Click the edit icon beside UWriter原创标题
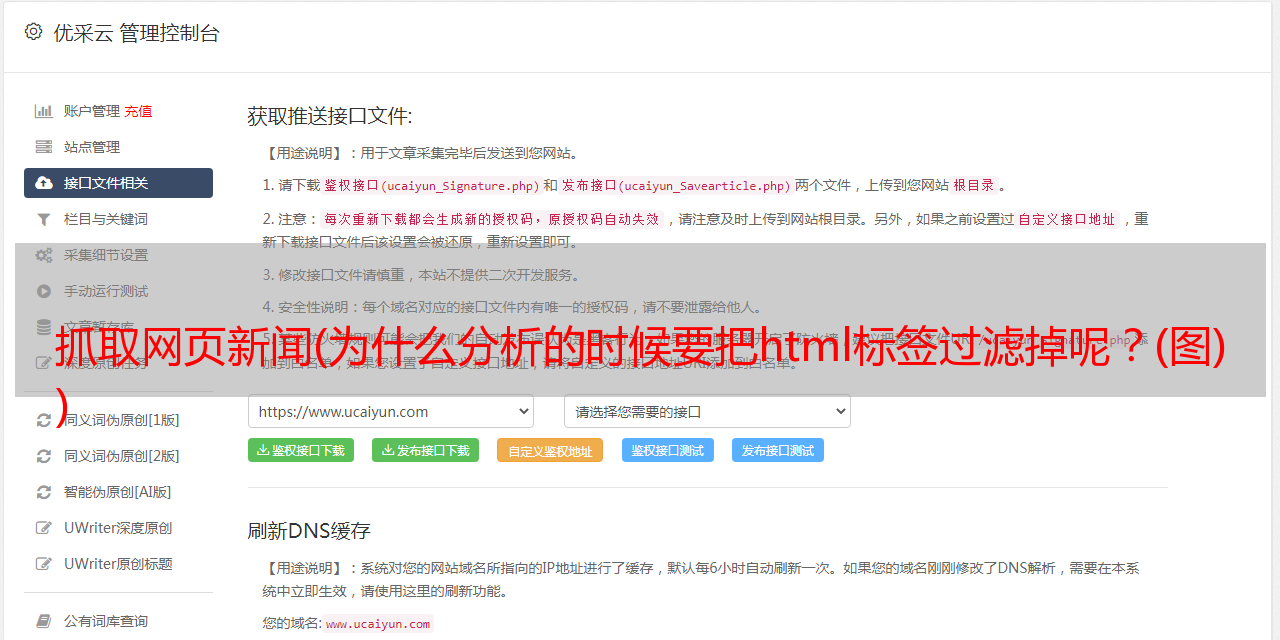This screenshot has width=1280, height=640. pos(44,564)
